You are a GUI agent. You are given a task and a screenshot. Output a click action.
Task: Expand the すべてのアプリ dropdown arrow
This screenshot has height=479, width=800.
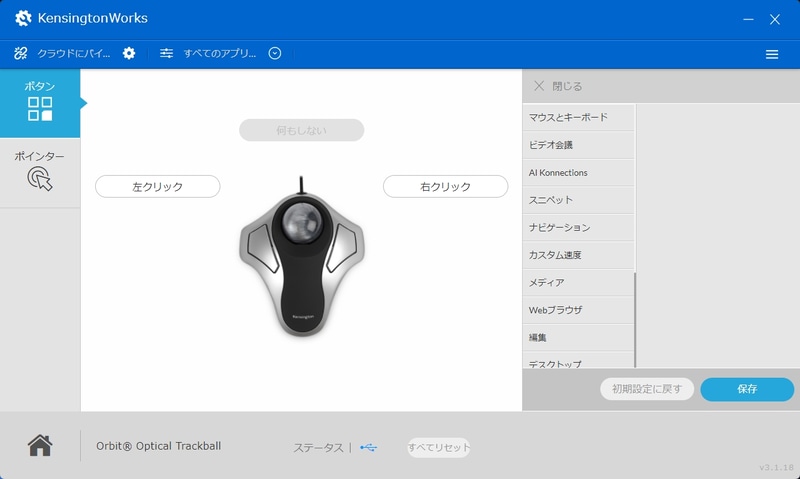[275, 53]
